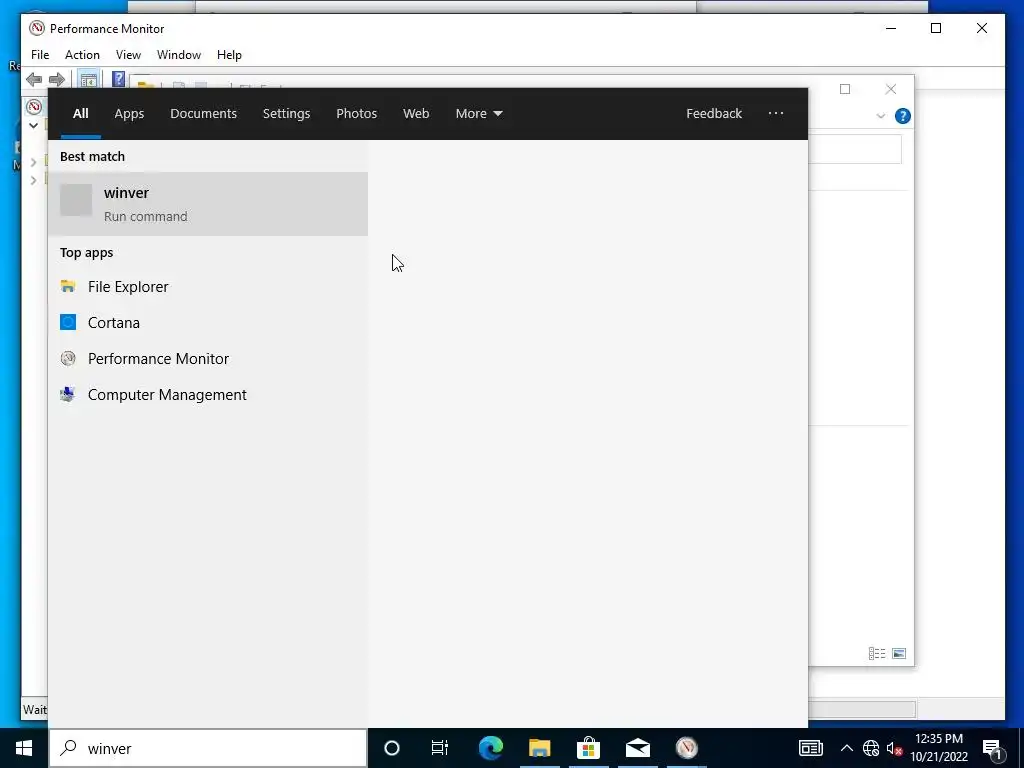Launch Microsoft Edge from taskbar
The width and height of the screenshot is (1024, 768).
pyautogui.click(x=491, y=748)
